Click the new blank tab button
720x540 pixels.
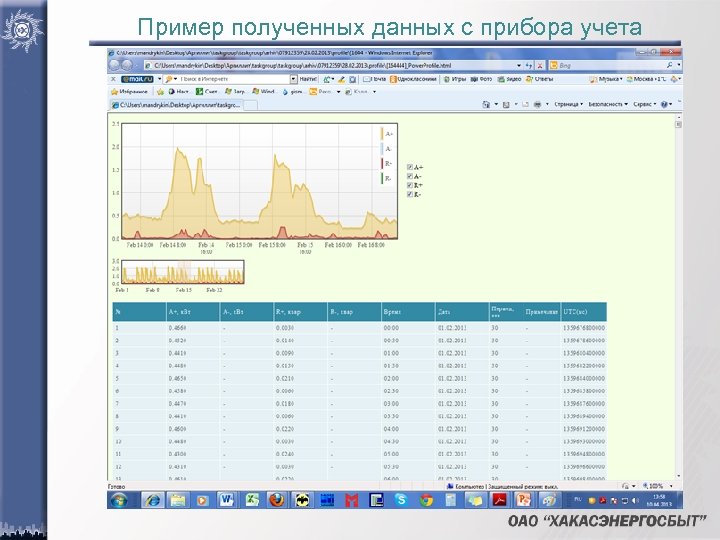[250, 105]
